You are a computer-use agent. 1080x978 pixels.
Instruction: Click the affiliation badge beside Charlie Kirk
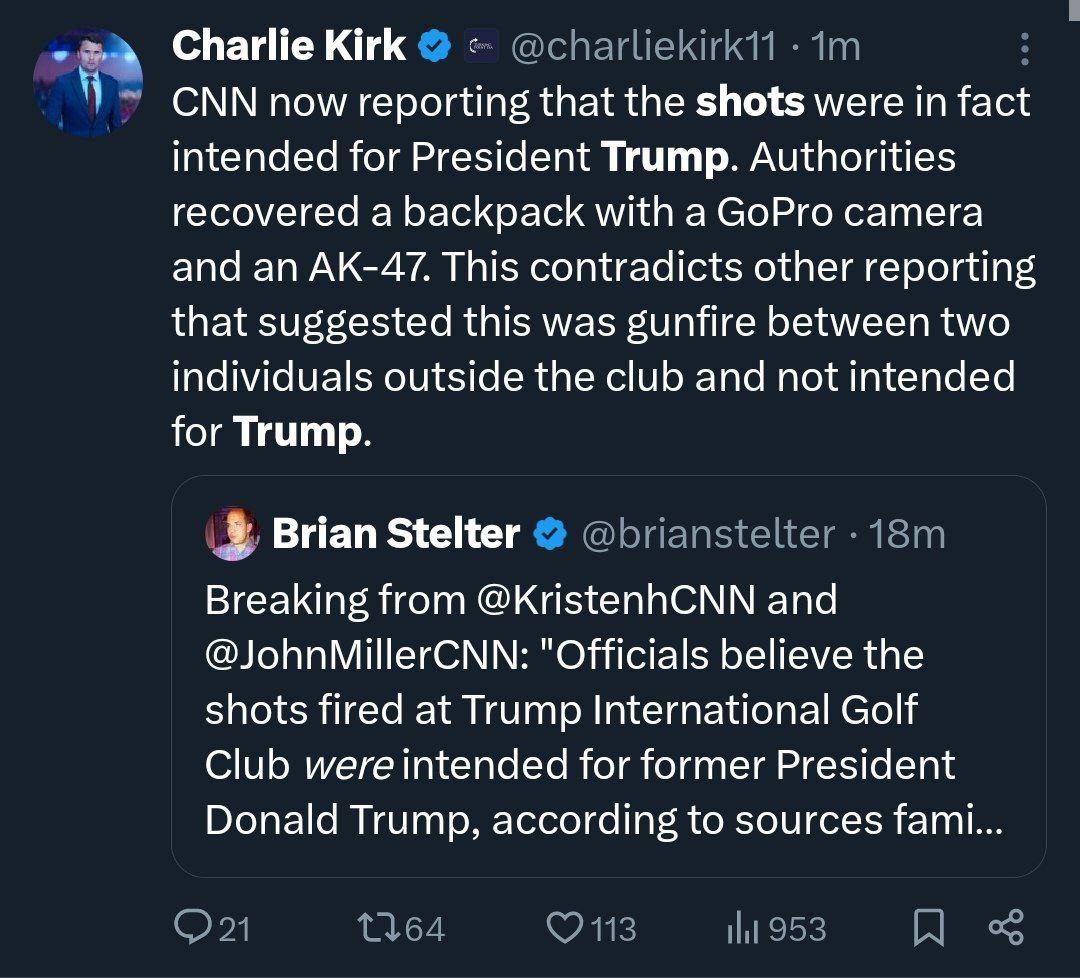tap(482, 46)
